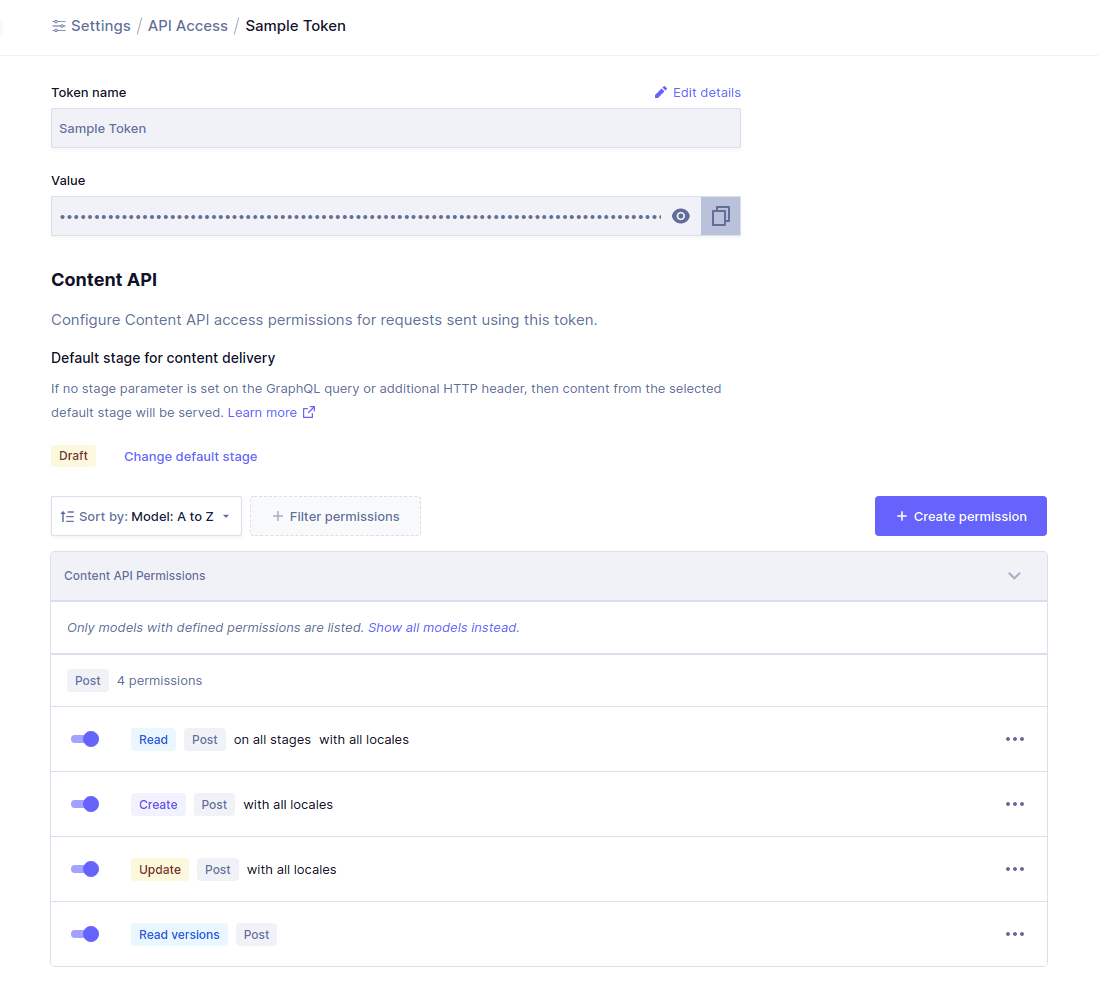The height and width of the screenshot is (993, 1098).
Task: Open options menu for Read versions permission
Action: click(1014, 934)
